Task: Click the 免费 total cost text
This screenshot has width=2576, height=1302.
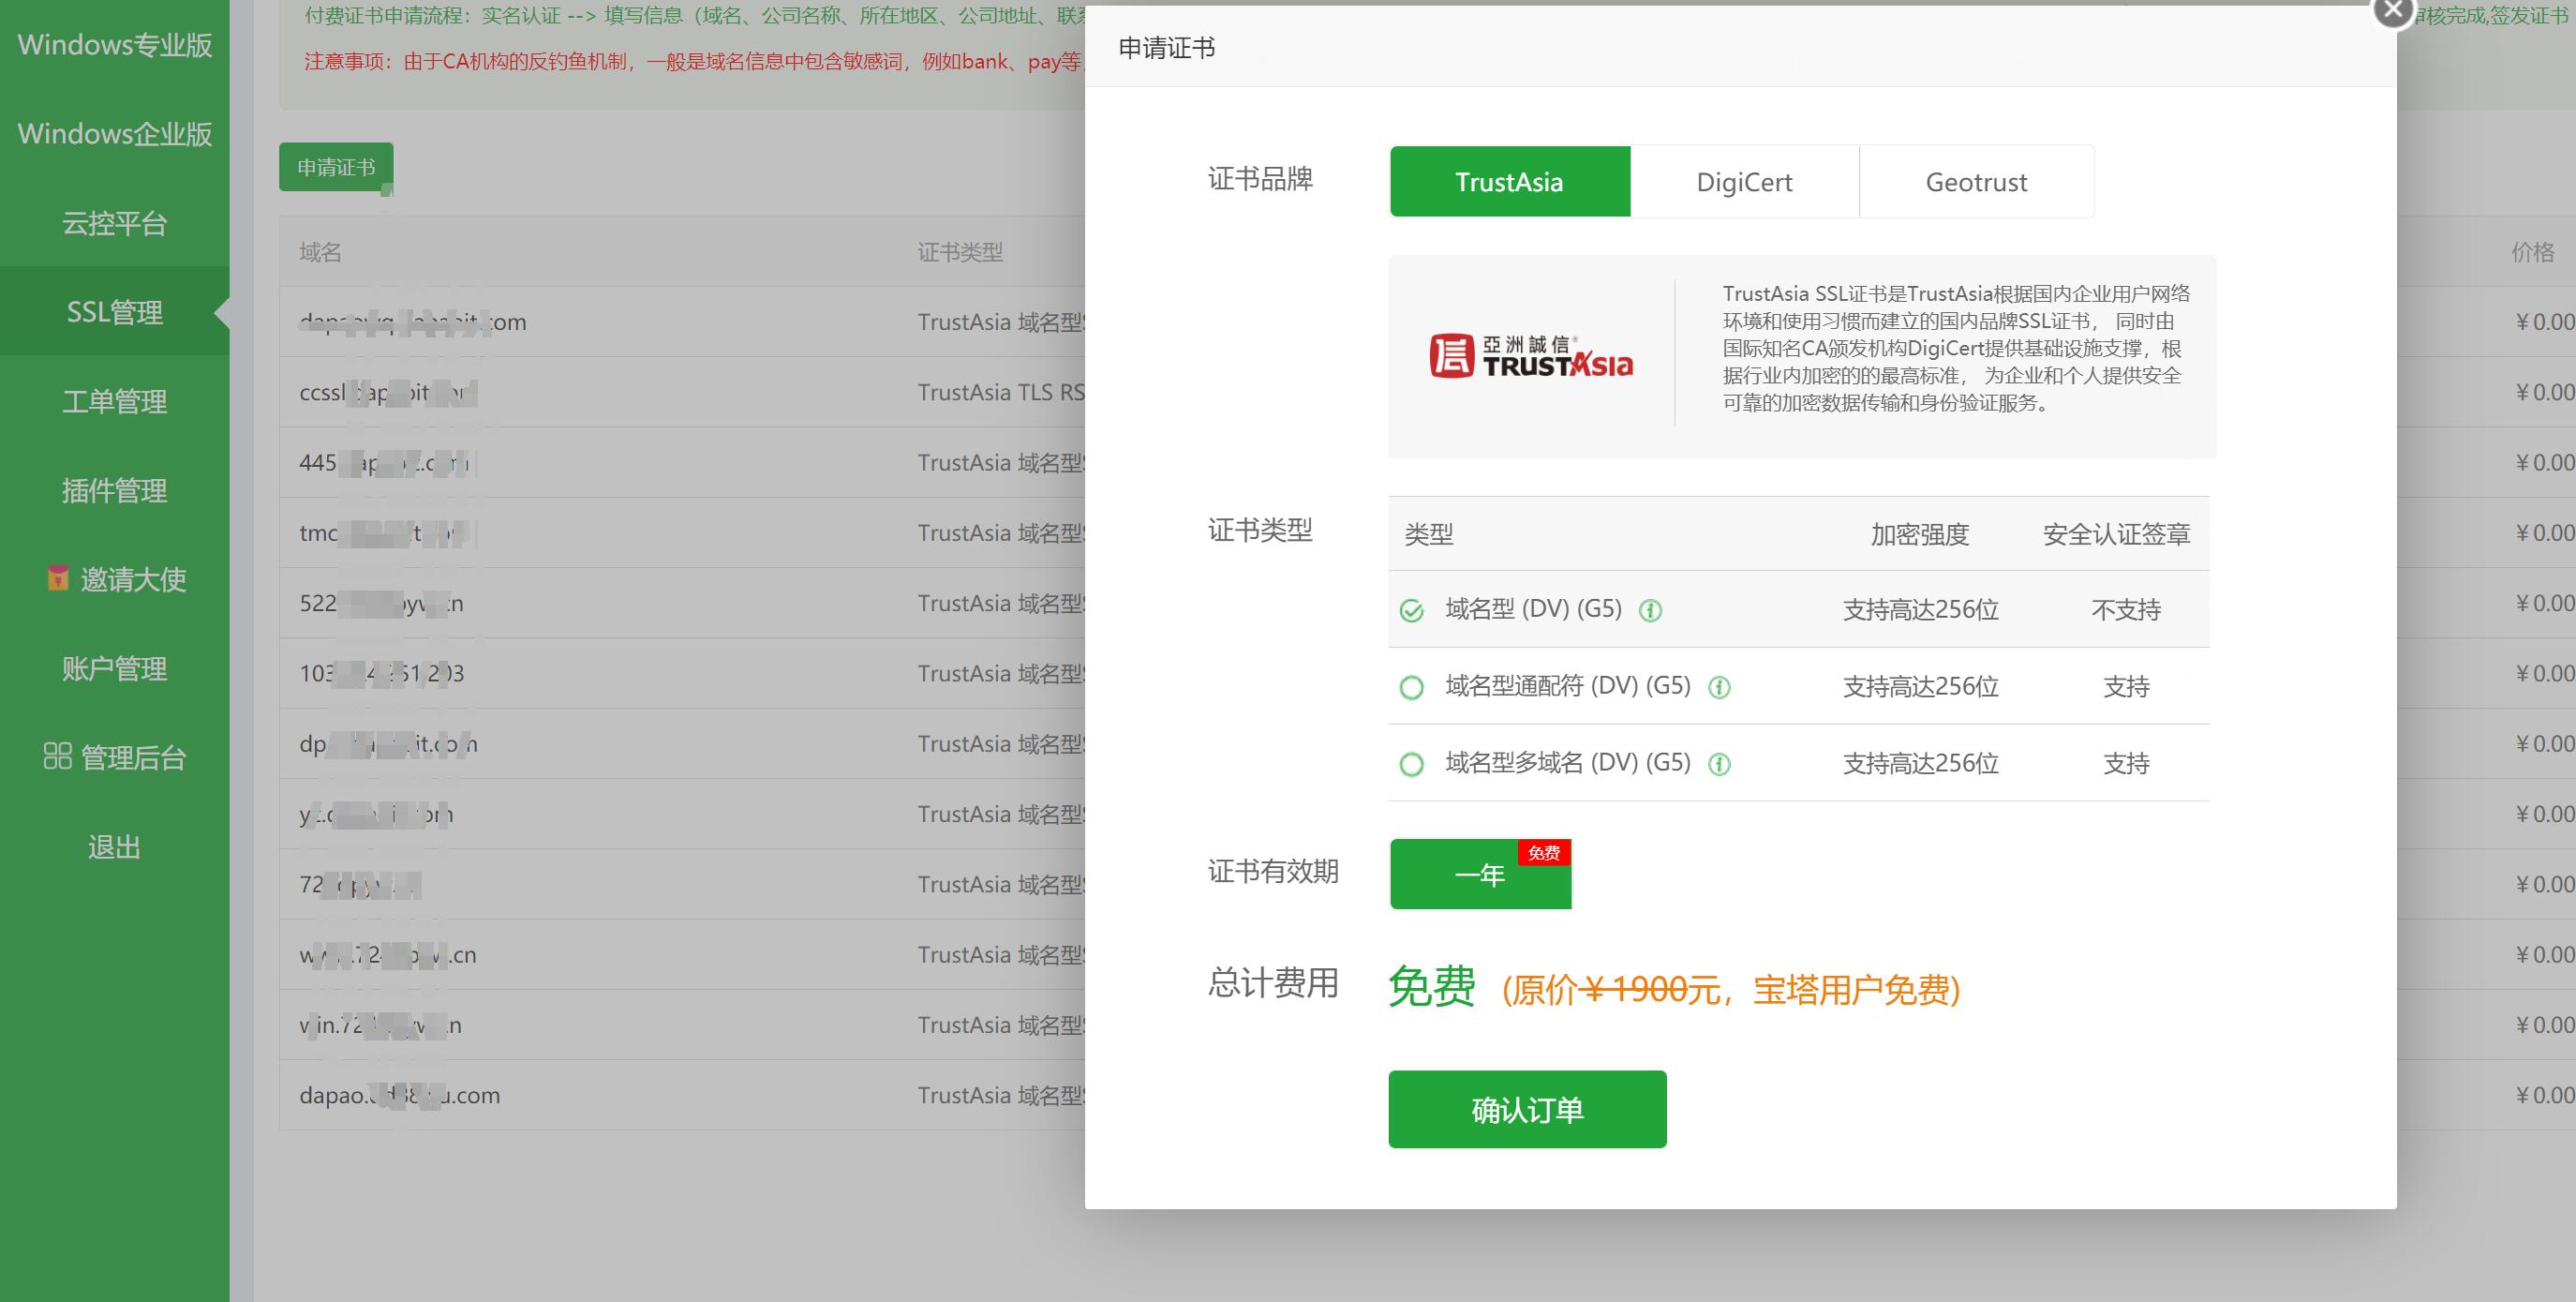Action: 1432,986
